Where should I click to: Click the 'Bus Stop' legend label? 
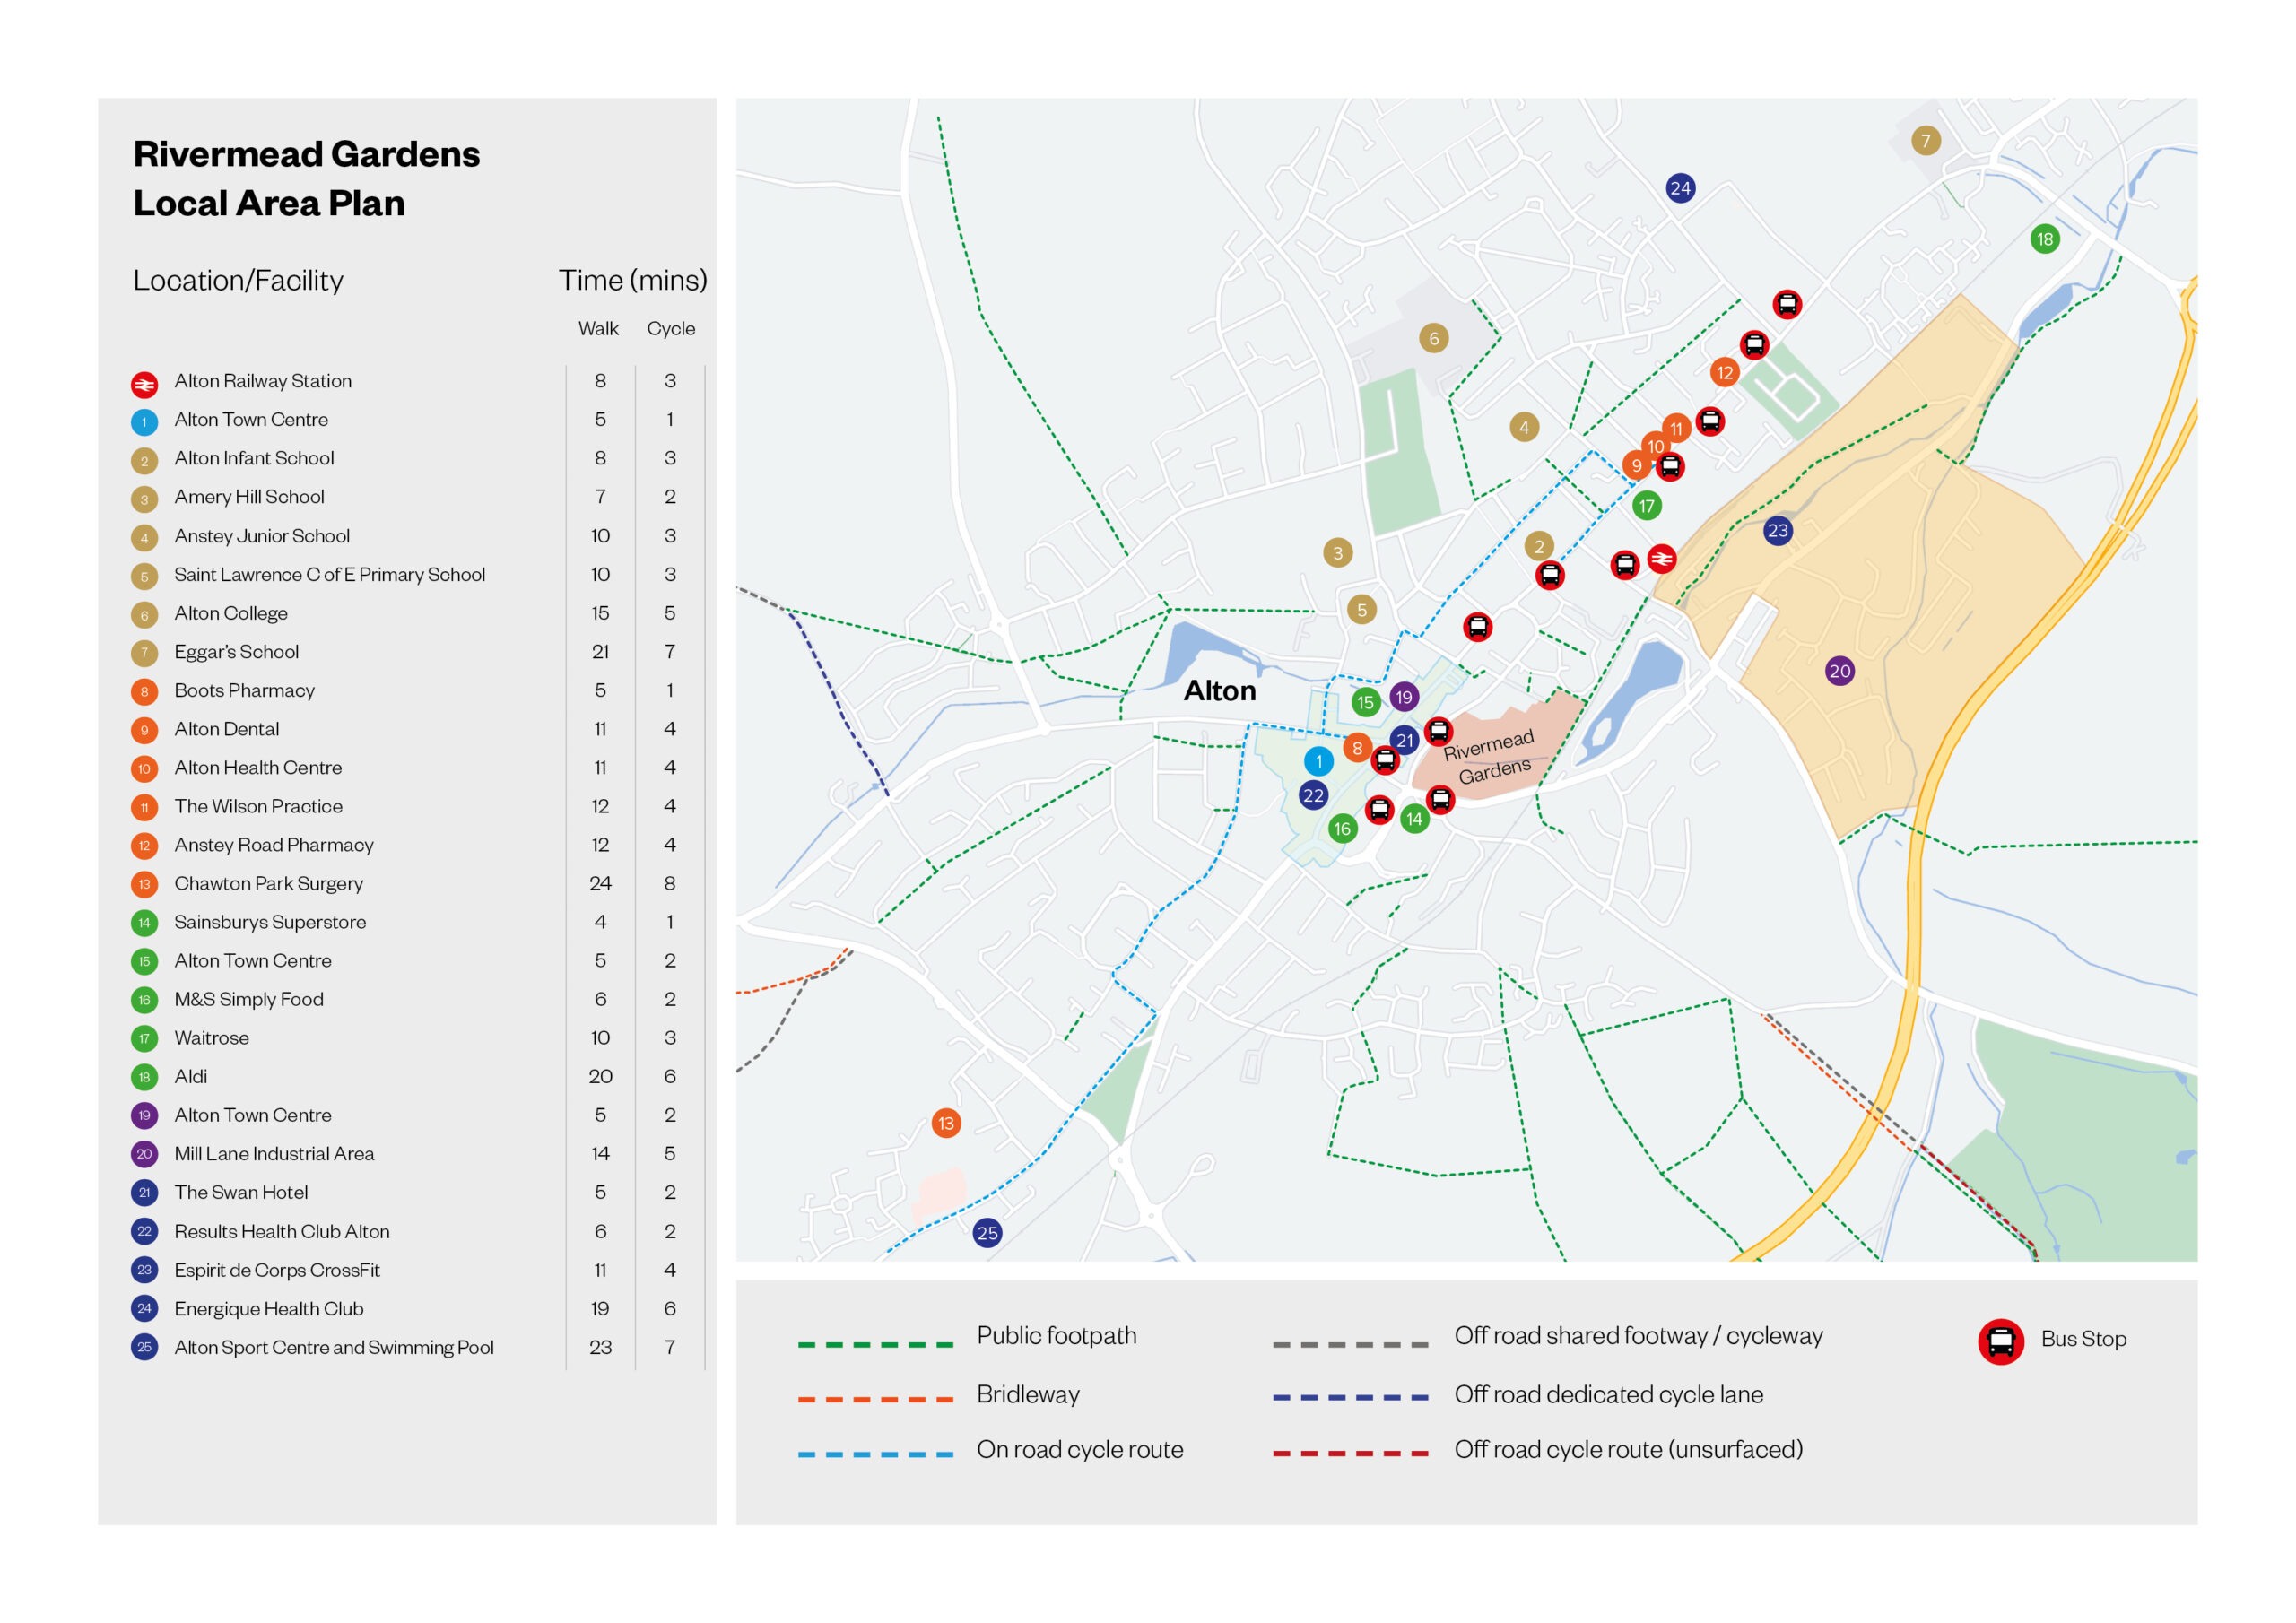pyautogui.click(x=2083, y=1339)
